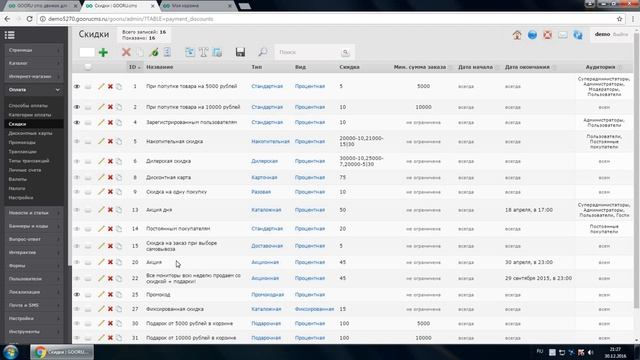Open 'Валюты' submenu item
The image size is (640, 360).
[18, 180]
